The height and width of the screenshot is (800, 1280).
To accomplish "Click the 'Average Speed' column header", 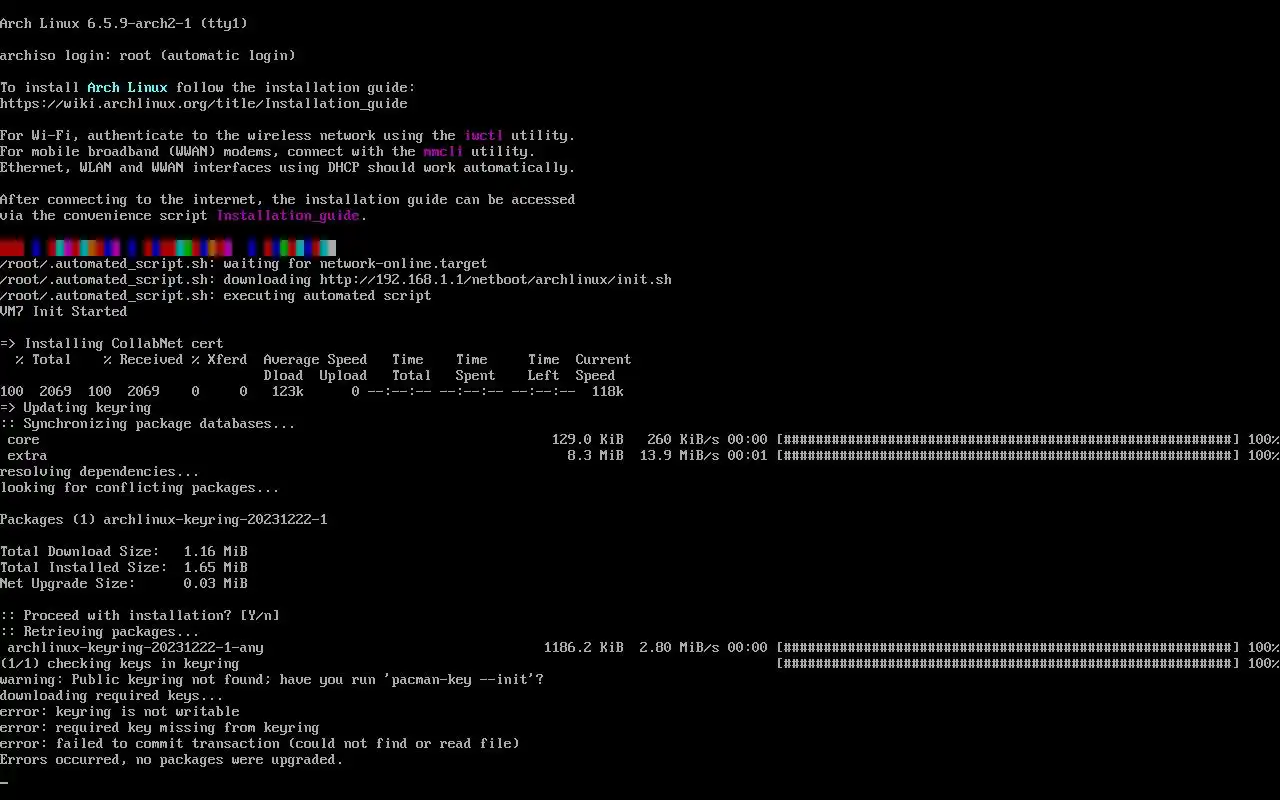I will point(316,359).
